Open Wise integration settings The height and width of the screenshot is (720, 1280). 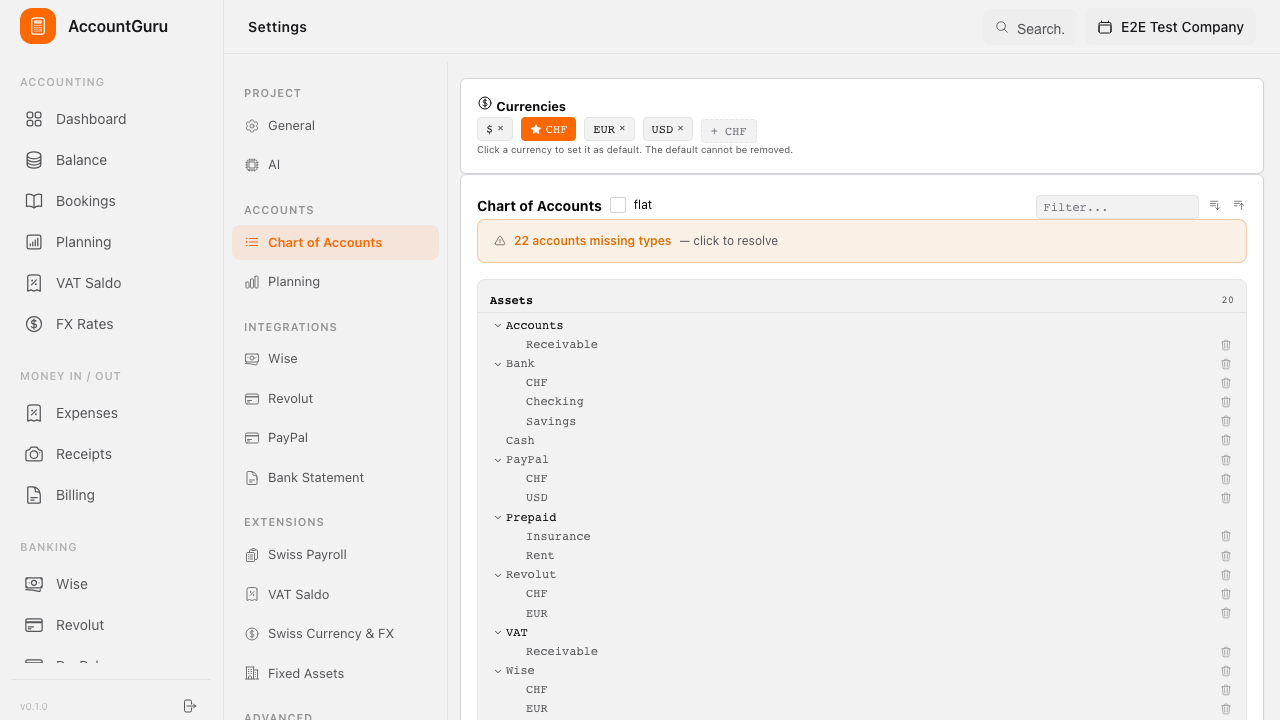tap(335, 359)
